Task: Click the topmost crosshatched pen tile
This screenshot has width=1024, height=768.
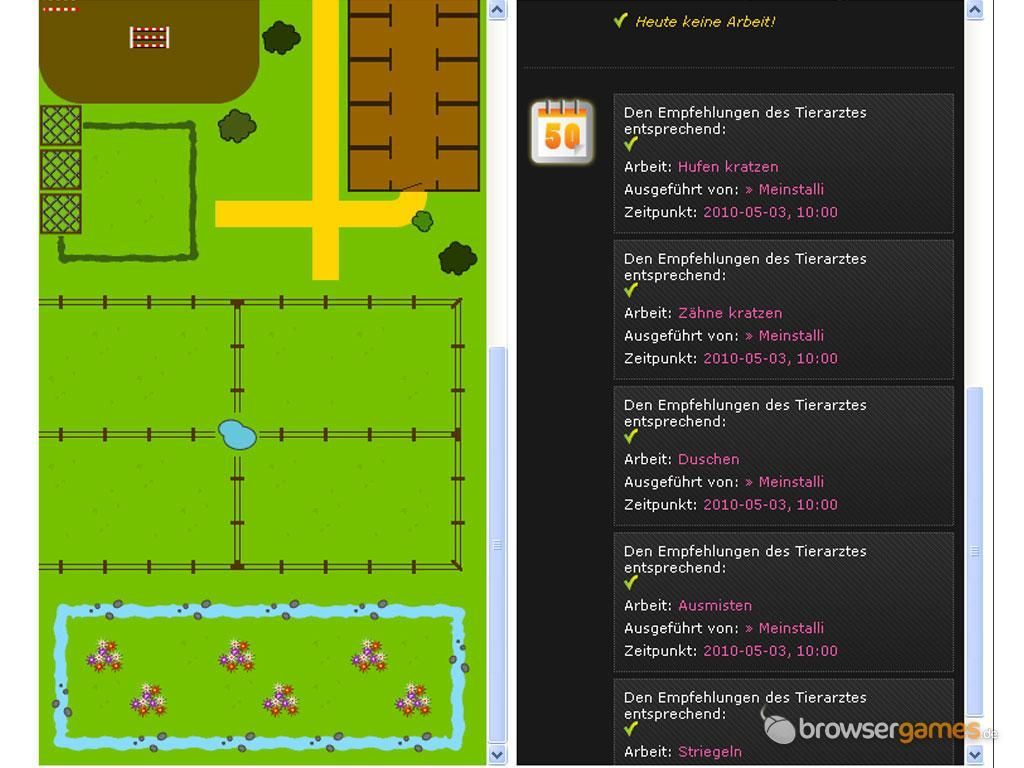Action: click(61, 125)
